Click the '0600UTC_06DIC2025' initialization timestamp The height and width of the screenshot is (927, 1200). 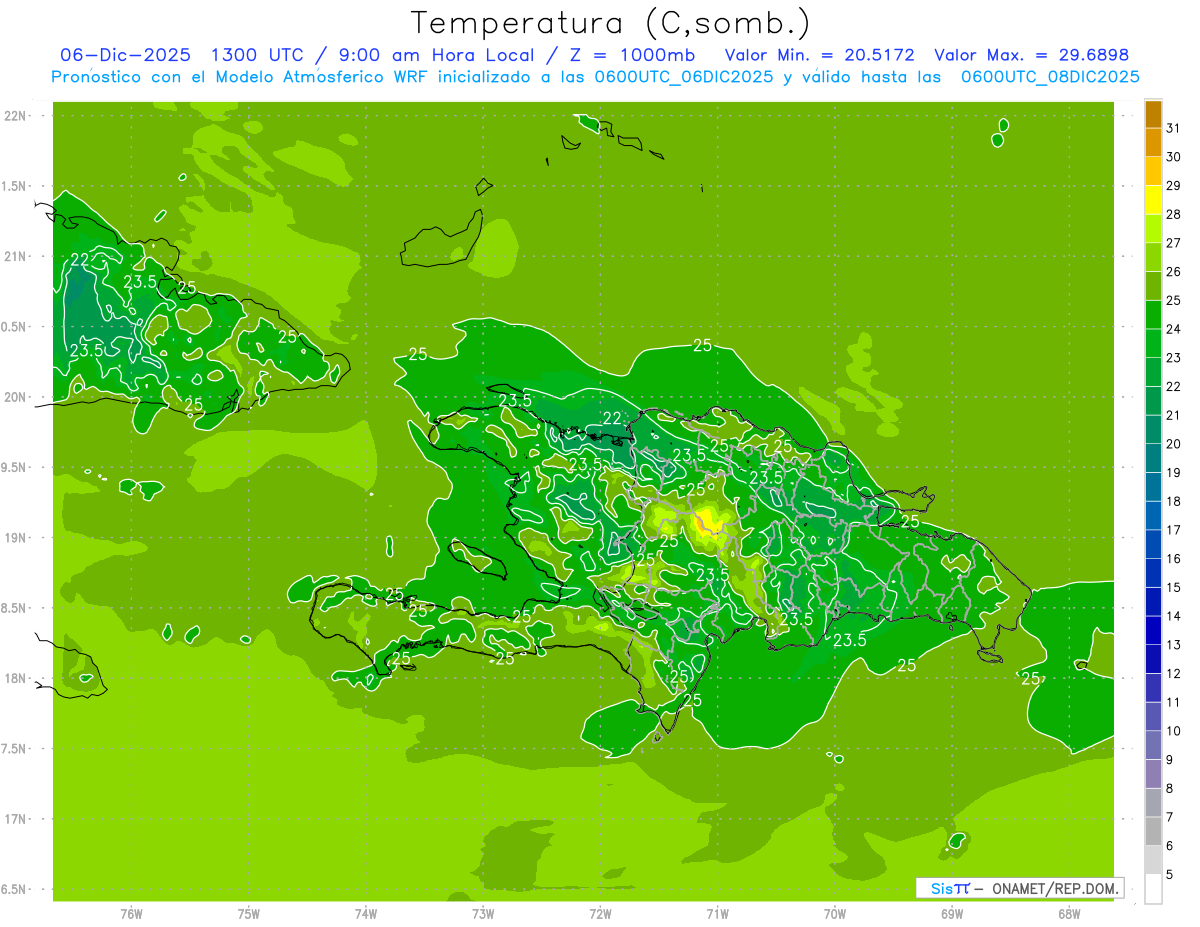click(x=683, y=77)
